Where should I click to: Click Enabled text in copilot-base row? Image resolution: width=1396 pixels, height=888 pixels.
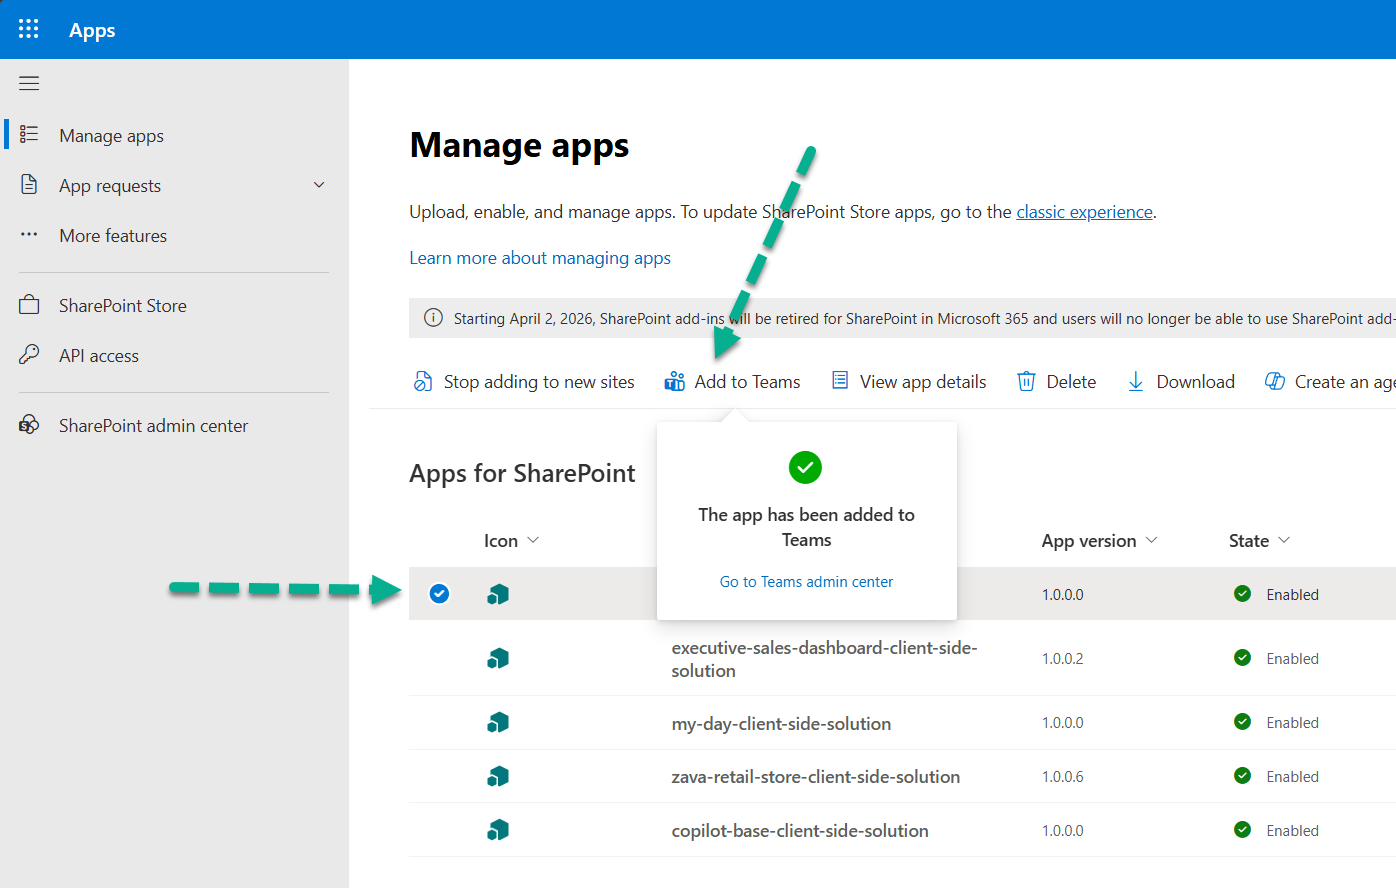pos(1292,830)
